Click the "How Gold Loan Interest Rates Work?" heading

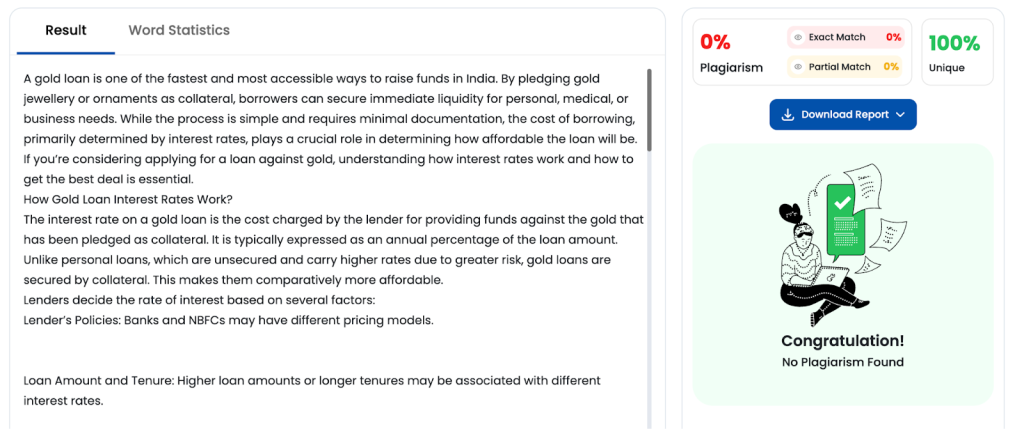[128, 199]
